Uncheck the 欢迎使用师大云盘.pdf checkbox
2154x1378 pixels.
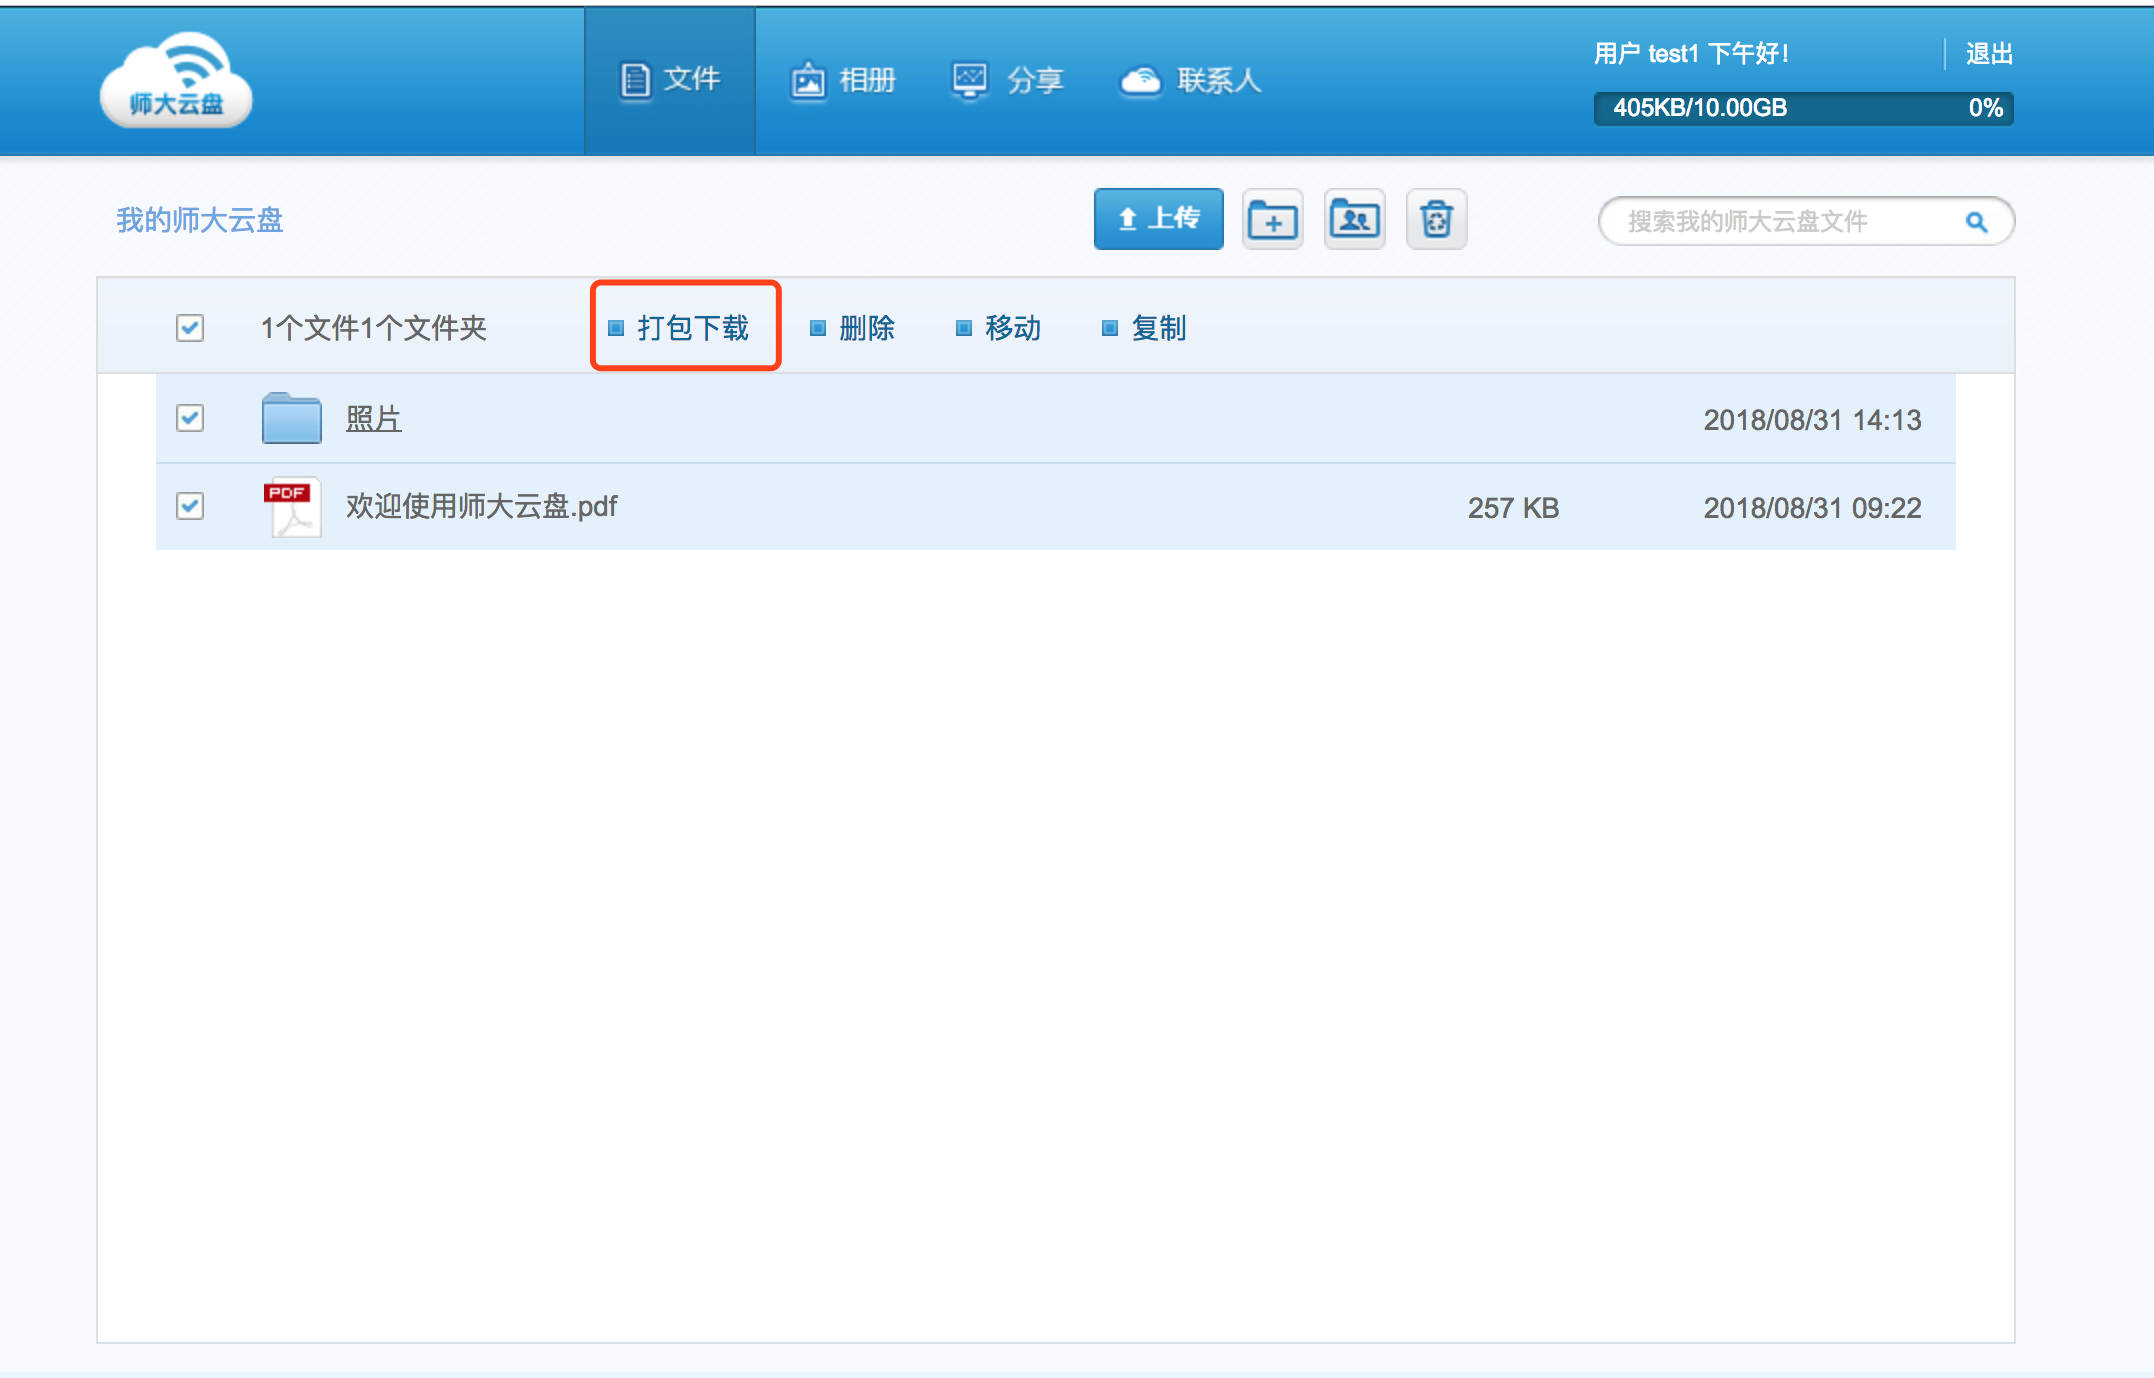(x=190, y=506)
